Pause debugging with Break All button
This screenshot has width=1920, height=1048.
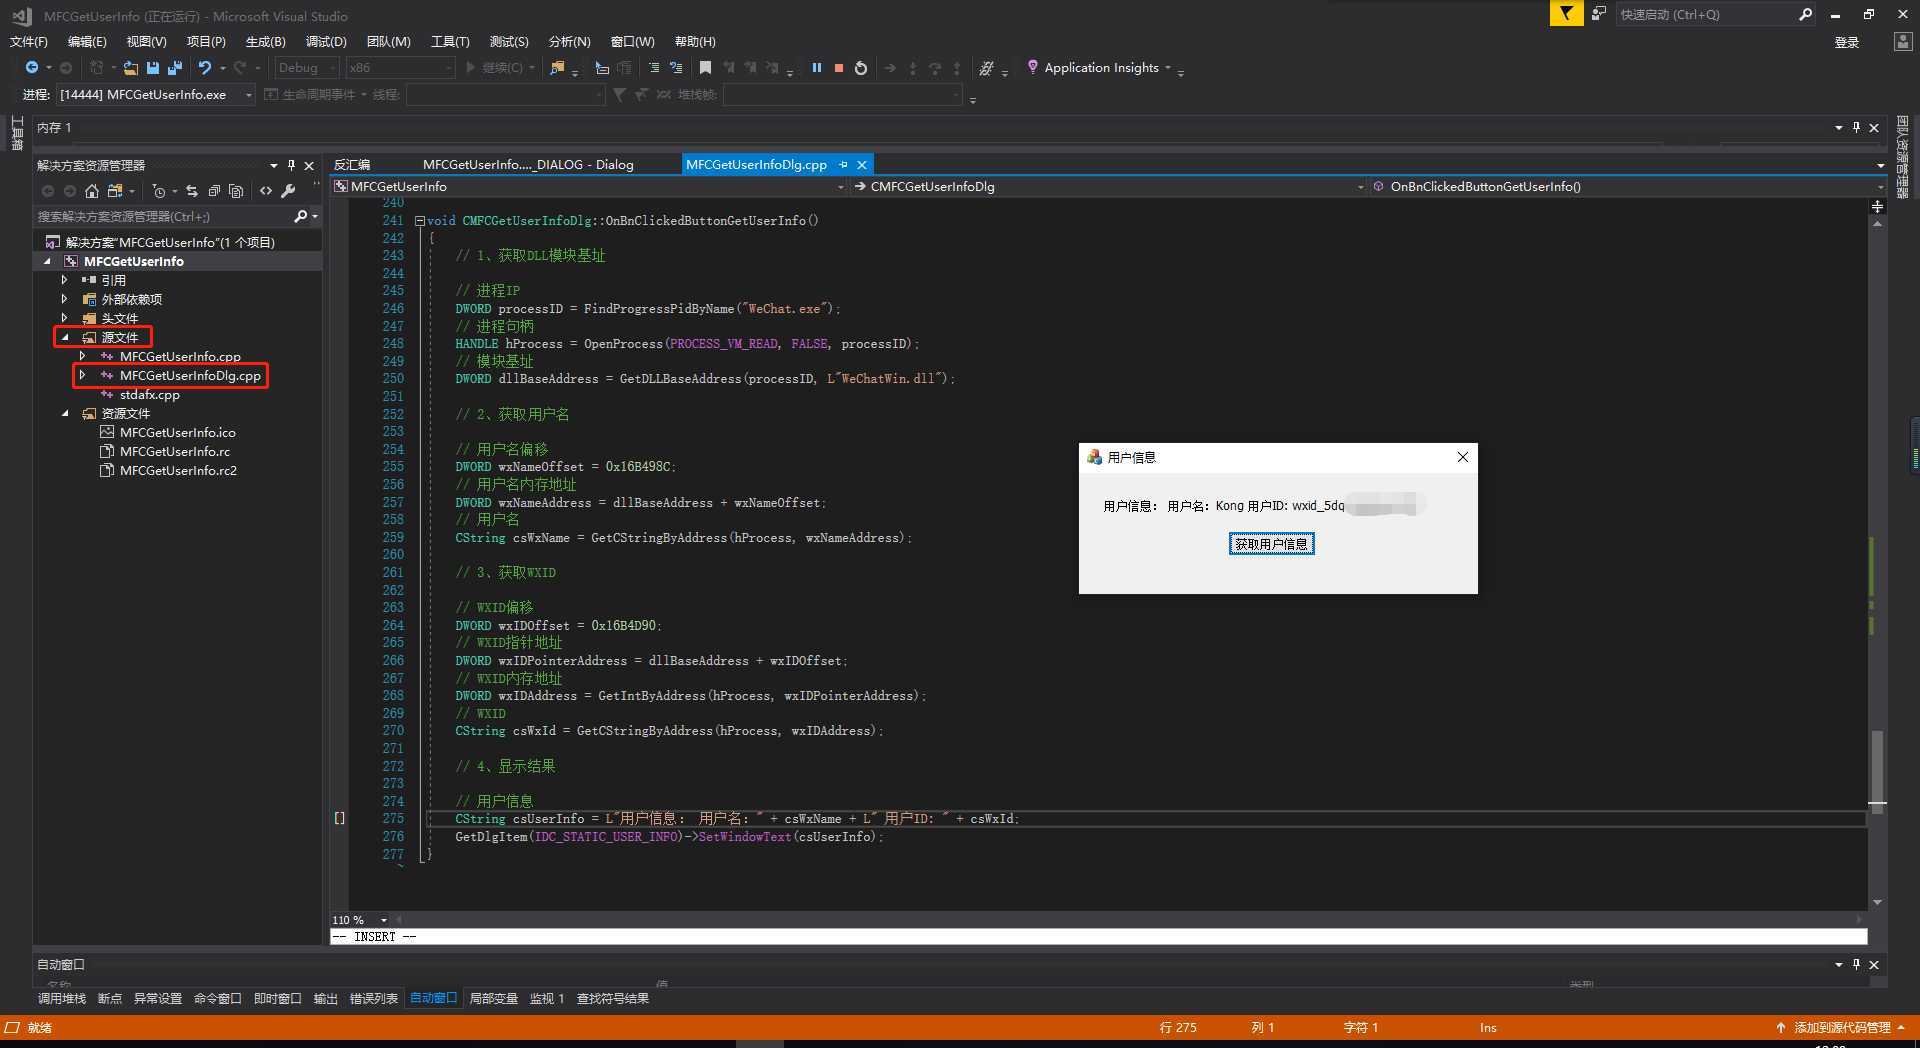point(817,67)
